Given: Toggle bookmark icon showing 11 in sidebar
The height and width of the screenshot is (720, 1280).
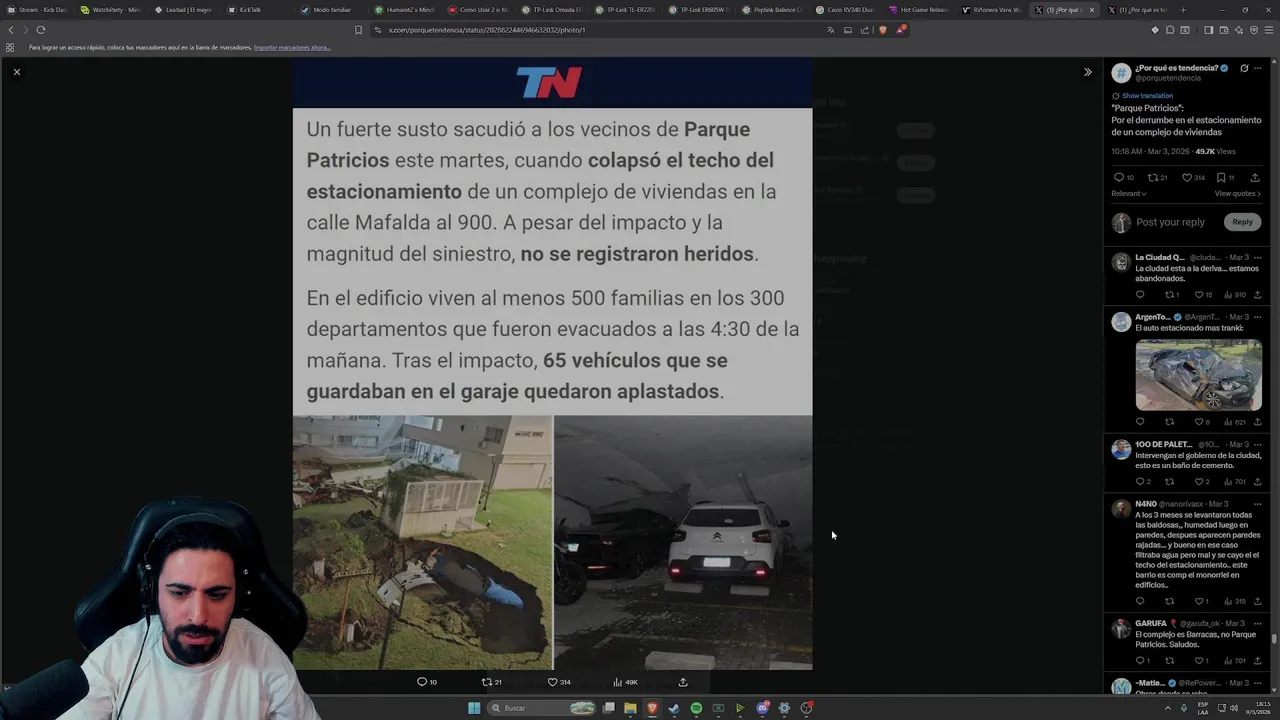Looking at the screenshot, I should pos(1221,178).
